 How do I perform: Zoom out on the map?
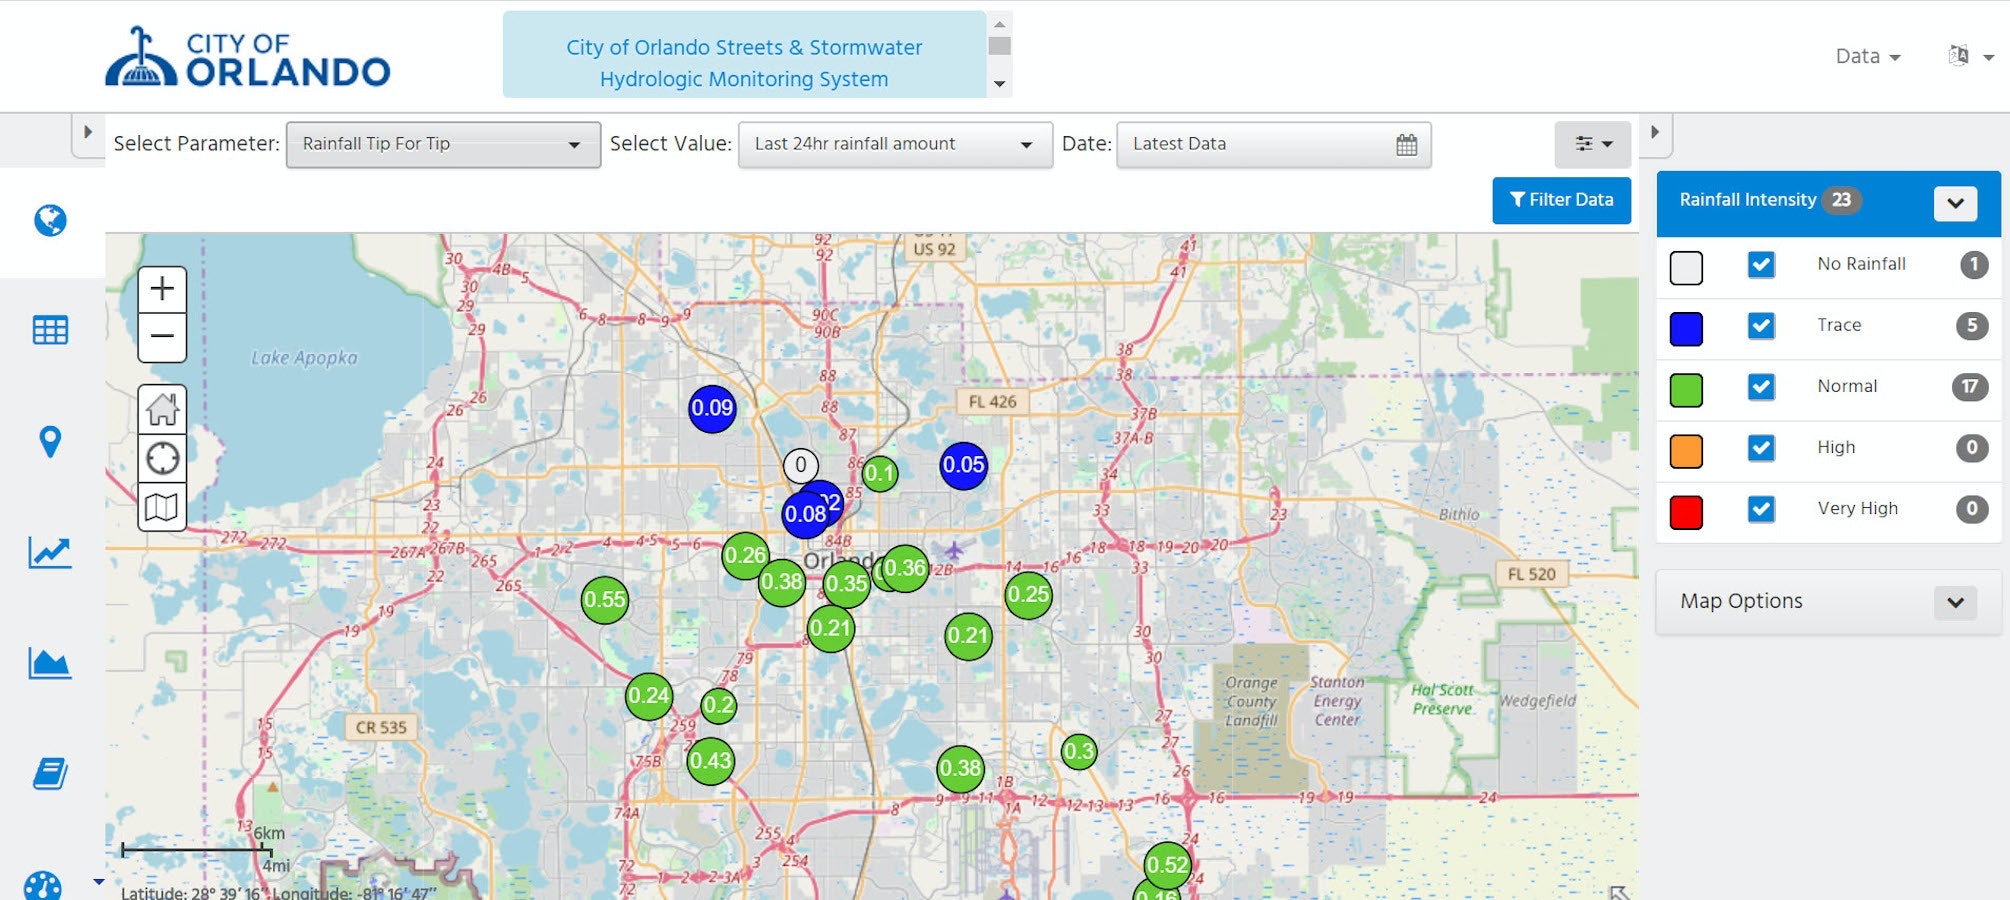(x=162, y=337)
